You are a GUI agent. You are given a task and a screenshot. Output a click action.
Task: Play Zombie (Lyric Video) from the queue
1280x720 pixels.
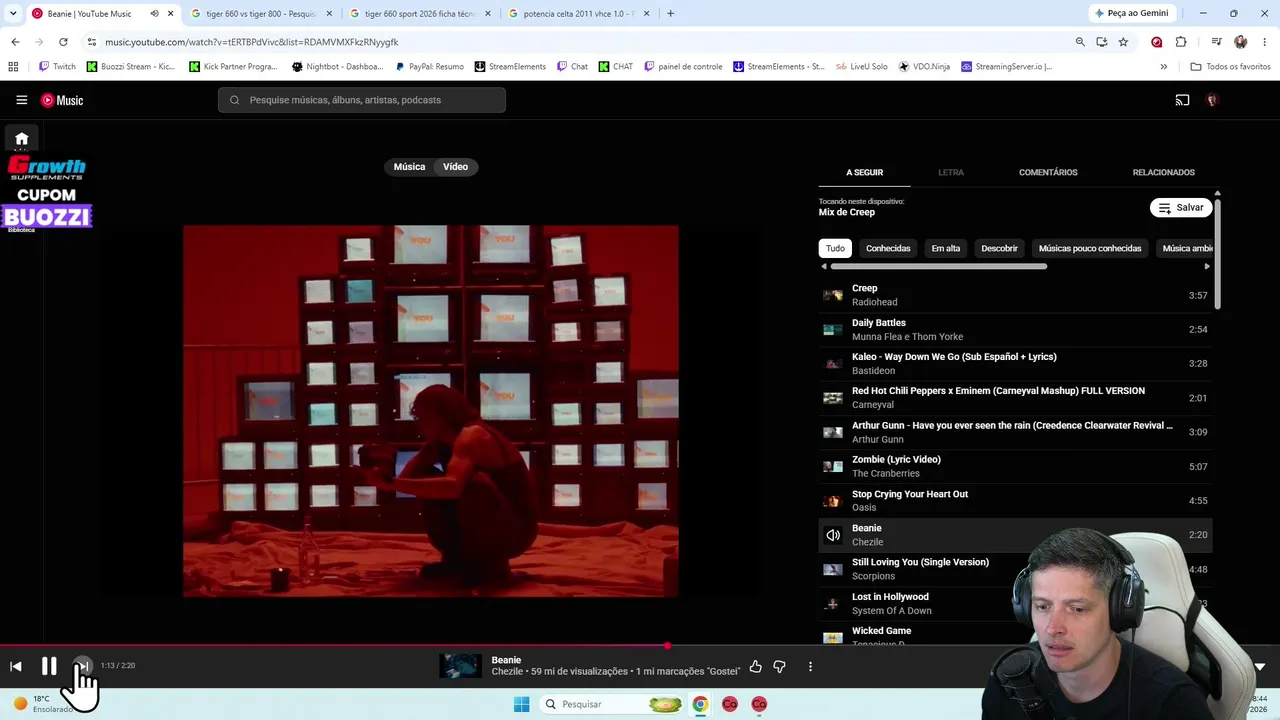(x=1015, y=467)
